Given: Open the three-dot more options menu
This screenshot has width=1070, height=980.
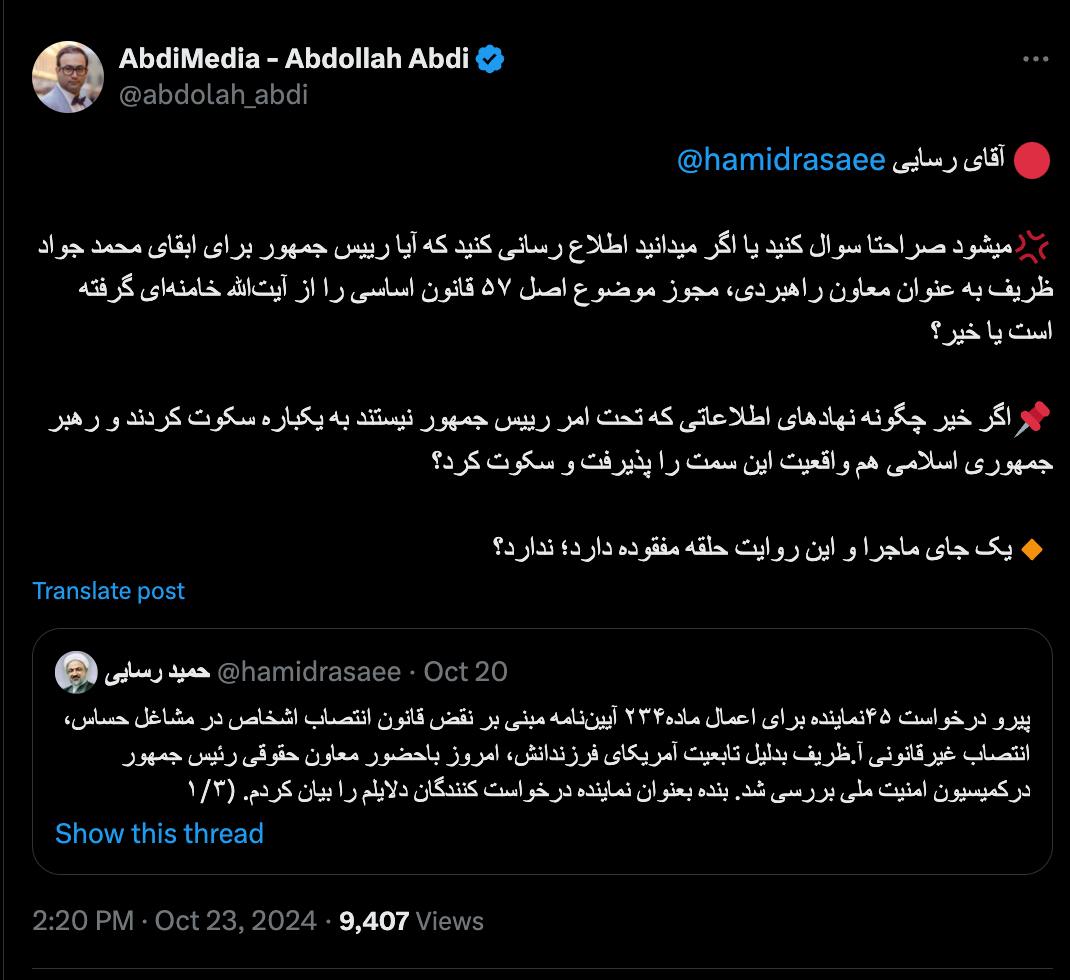Looking at the screenshot, I should (1035, 59).
